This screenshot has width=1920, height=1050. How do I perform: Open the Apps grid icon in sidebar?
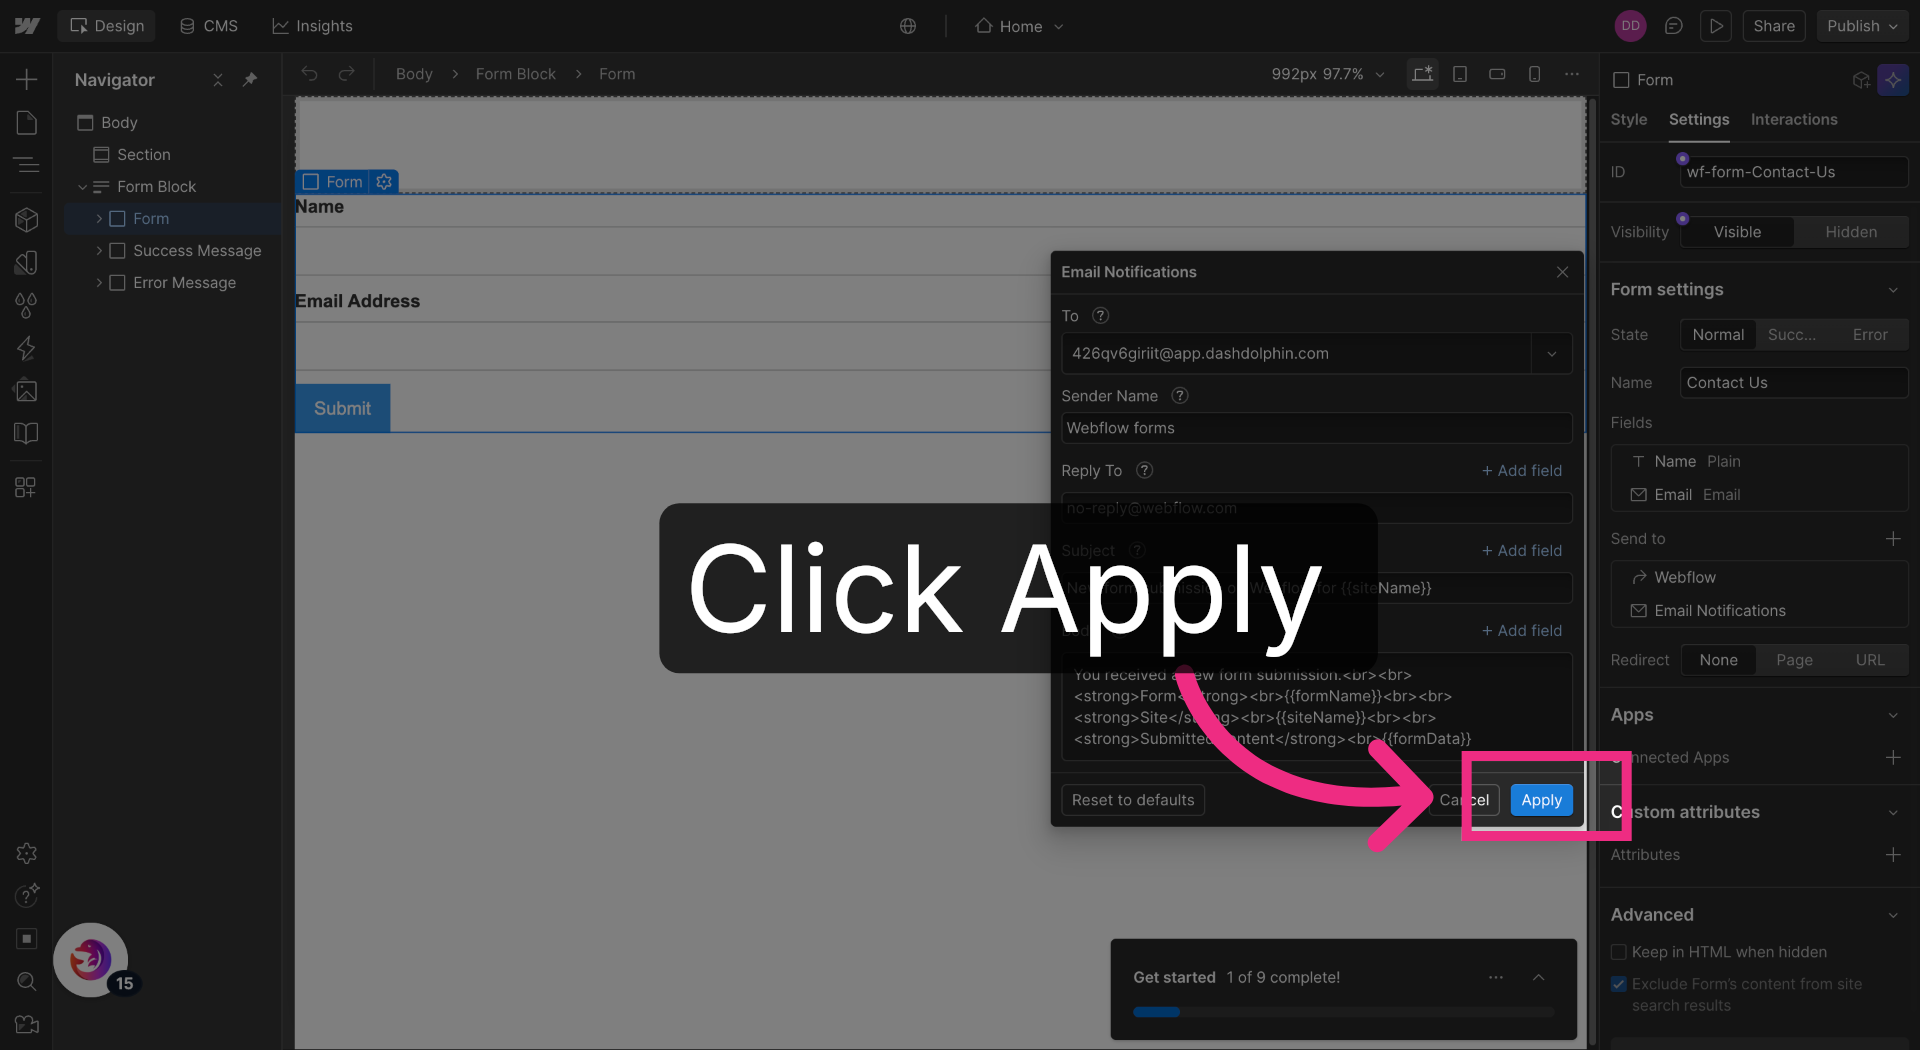coord(27,487)
